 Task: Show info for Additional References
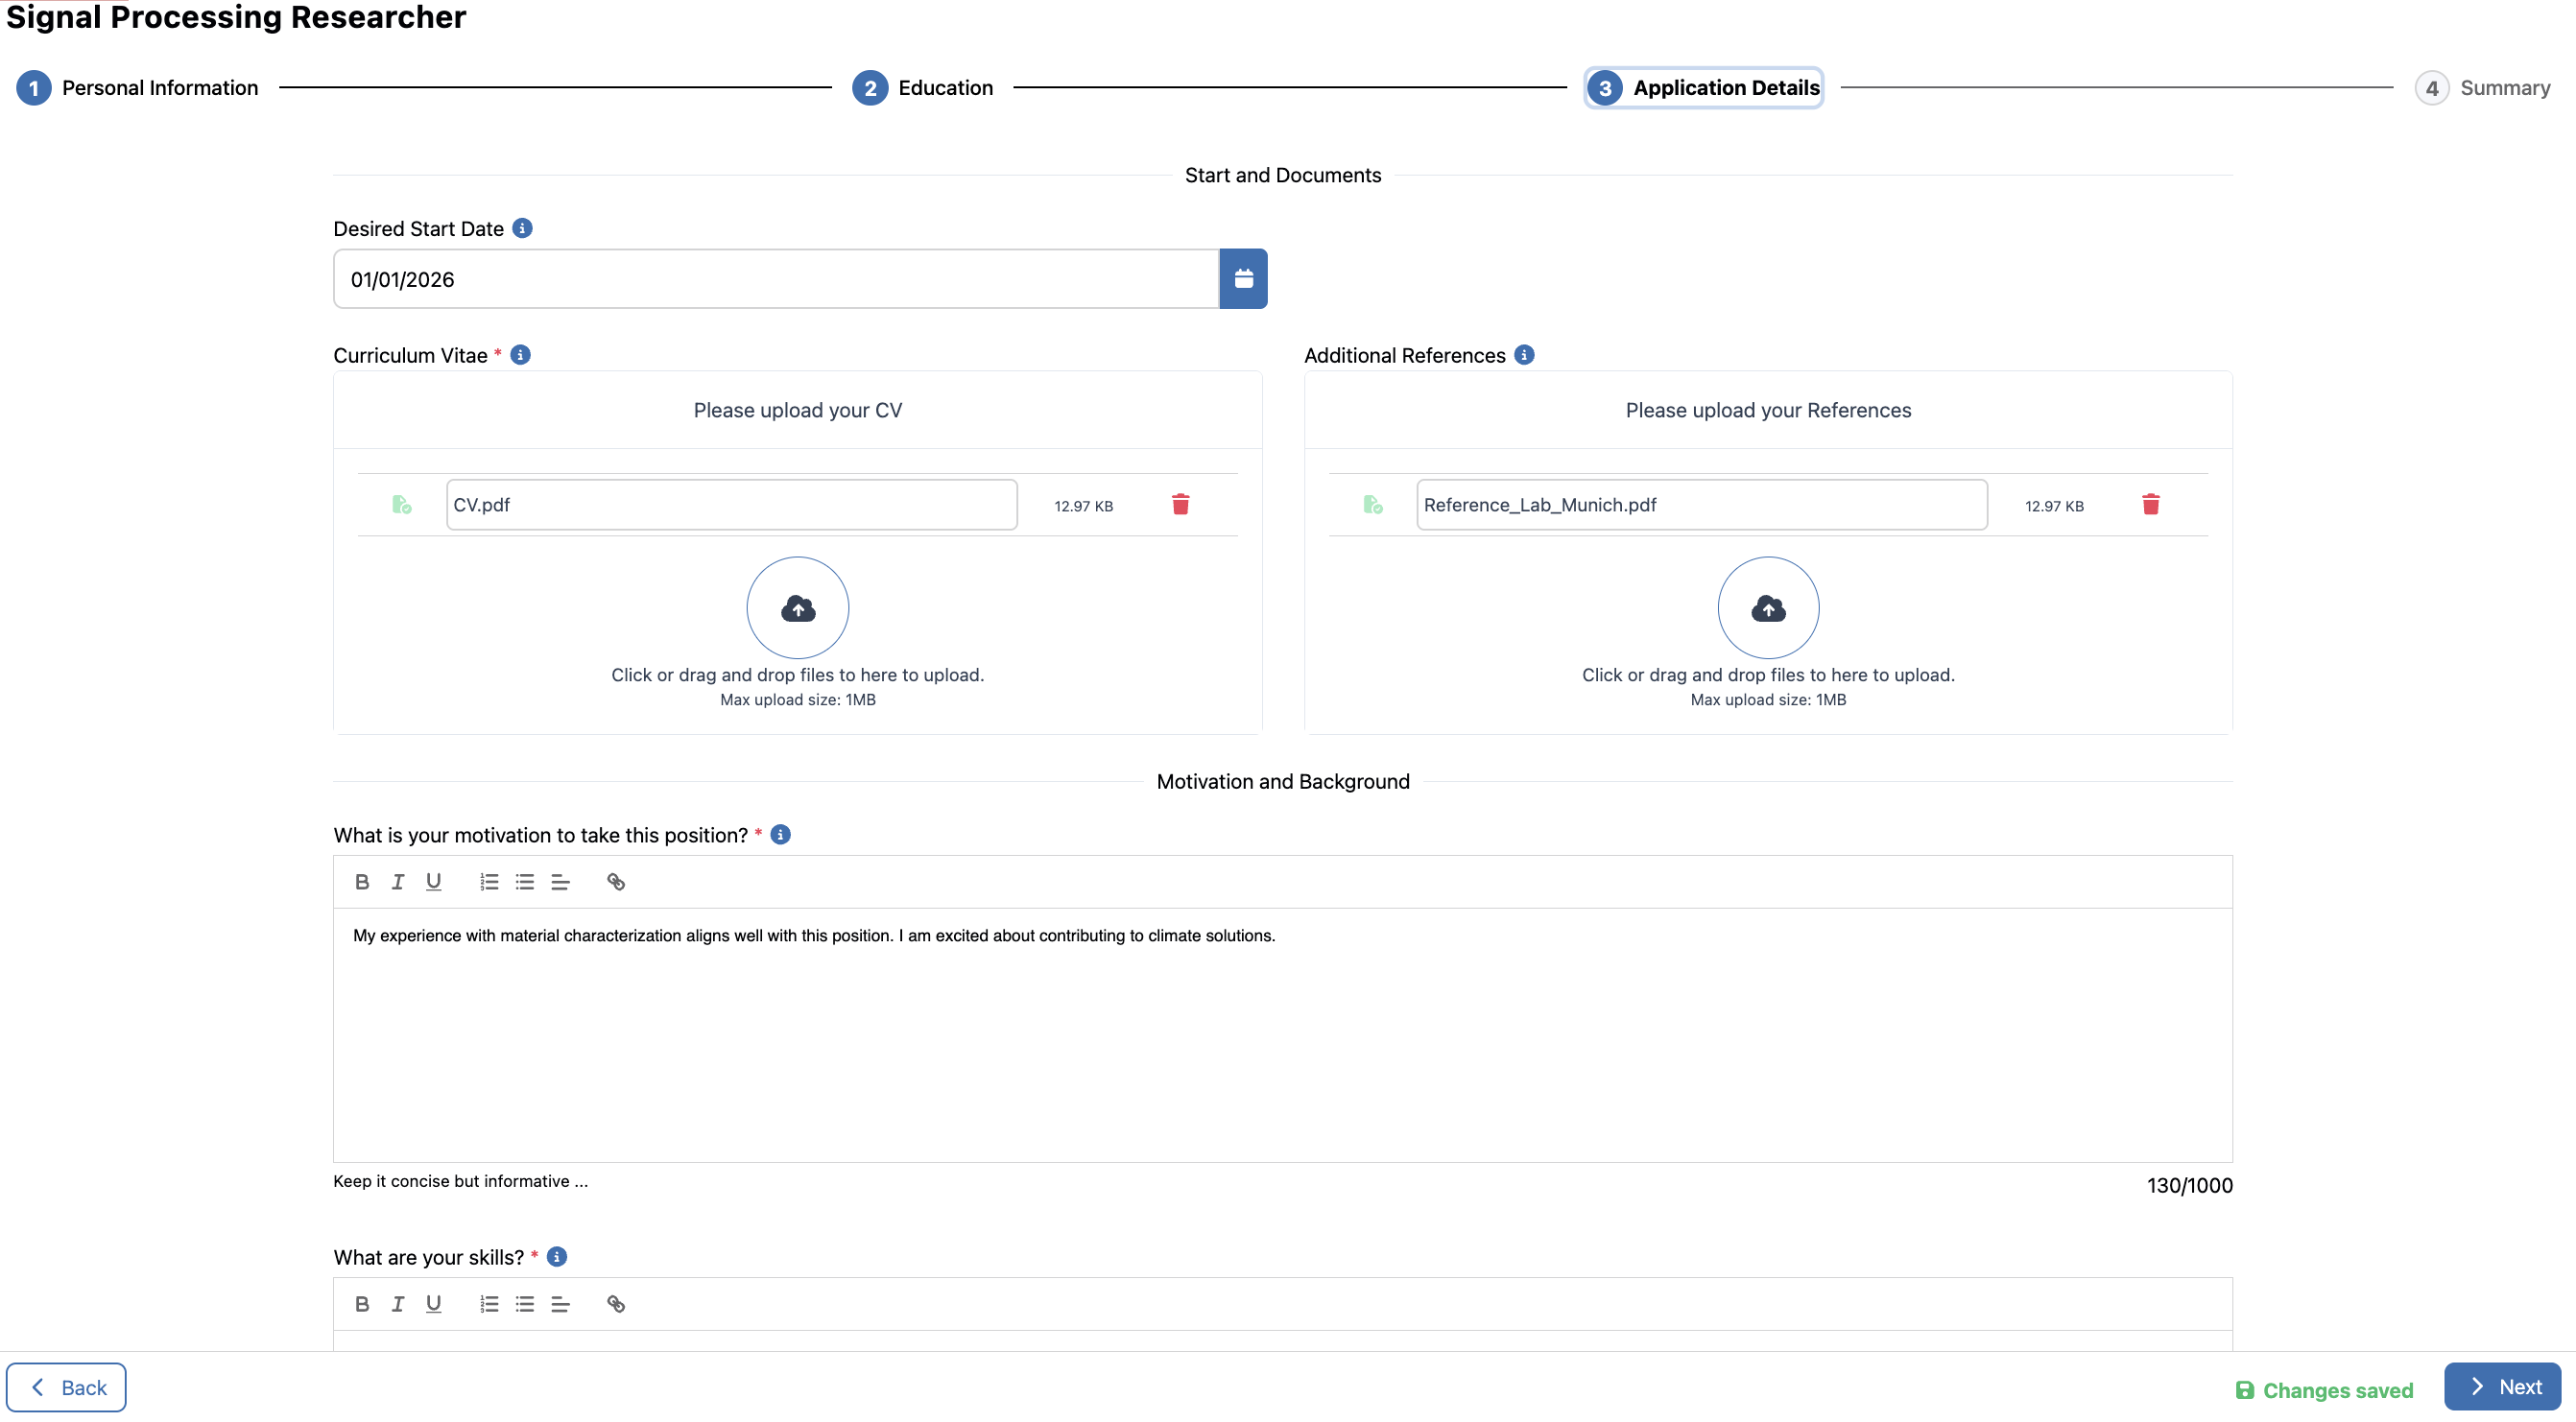coord(1523,355)
